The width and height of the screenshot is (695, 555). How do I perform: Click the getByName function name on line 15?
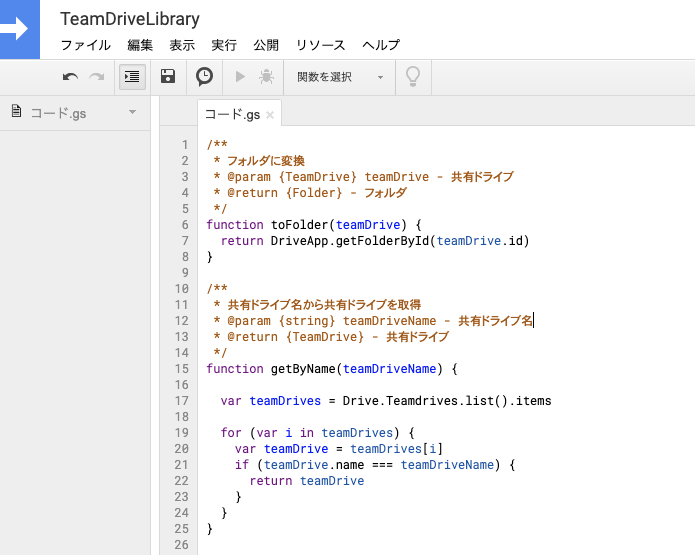tap(303, 369)
